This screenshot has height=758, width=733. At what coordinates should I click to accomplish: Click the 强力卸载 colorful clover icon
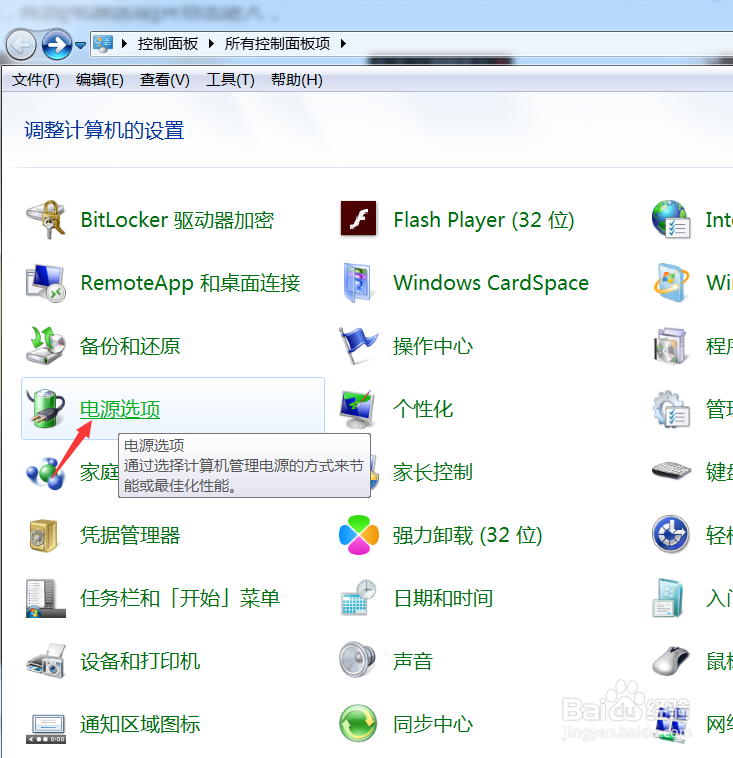pyautogui.click(x=358, y=535)
